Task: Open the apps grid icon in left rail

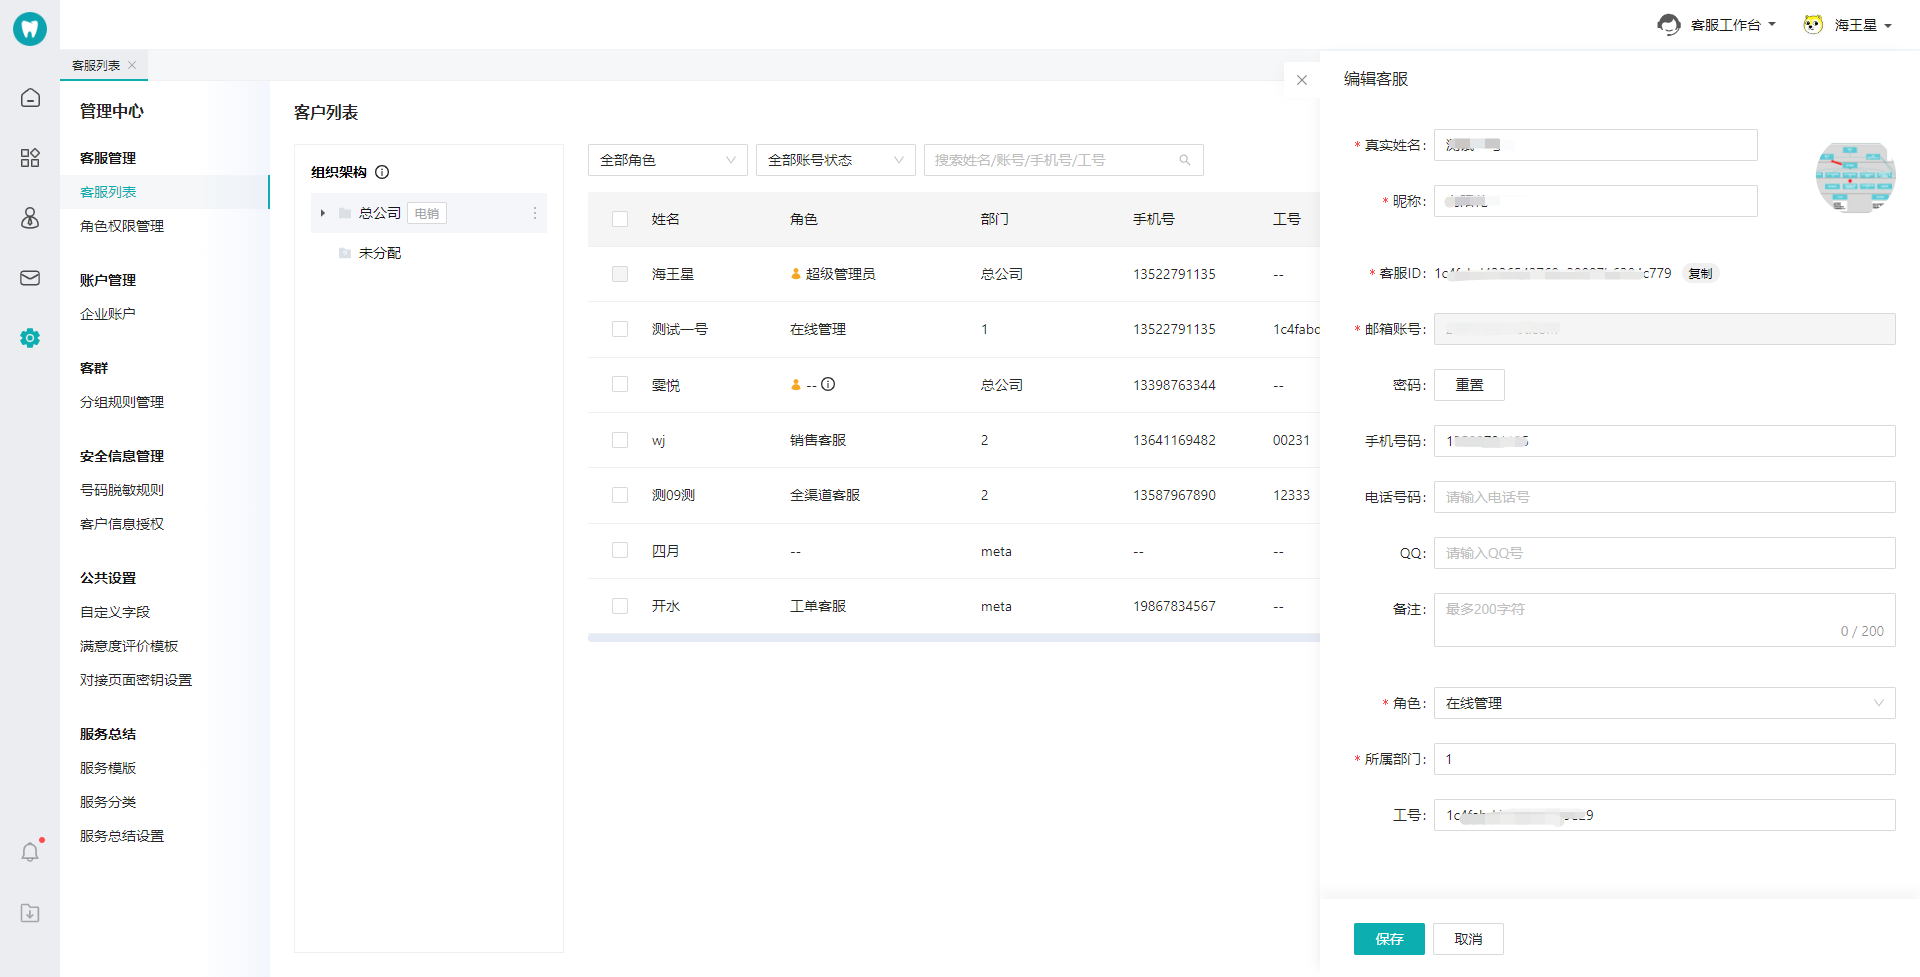Action: 30,158
